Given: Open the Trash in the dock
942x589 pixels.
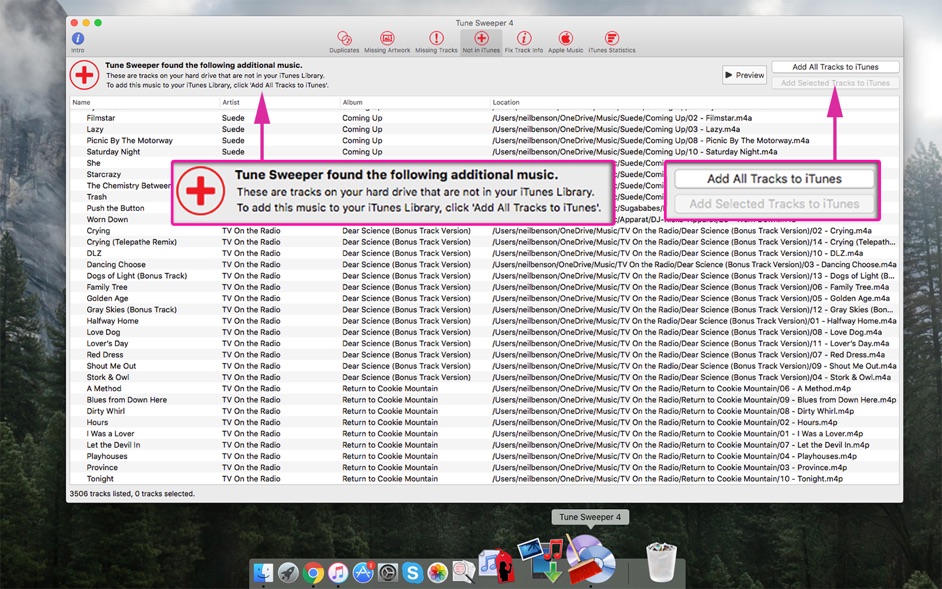Looking at the screenshot, I should point(661,562).
